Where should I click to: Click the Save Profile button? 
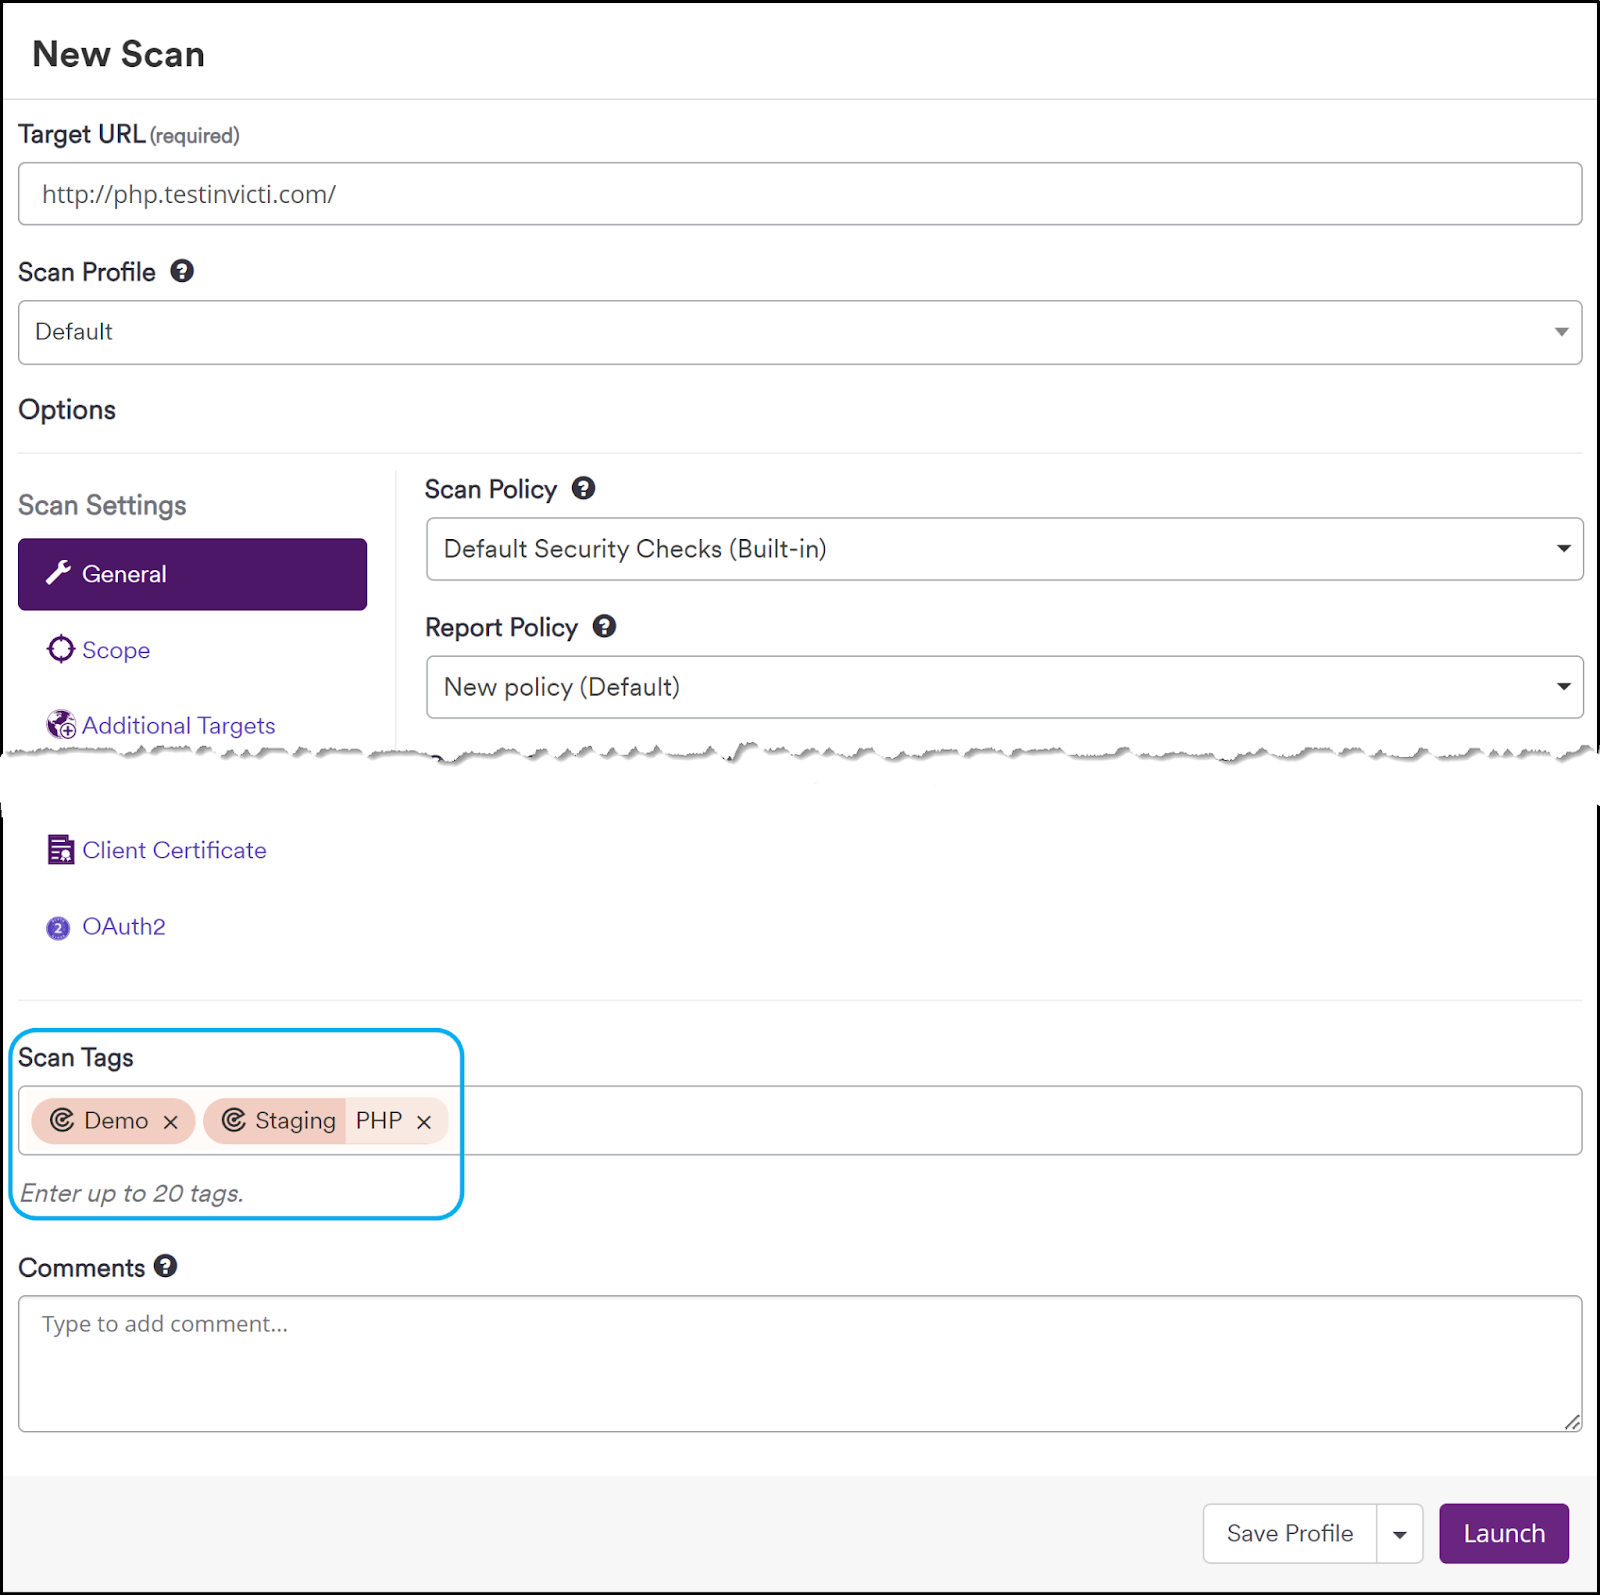[1289, 1533]
